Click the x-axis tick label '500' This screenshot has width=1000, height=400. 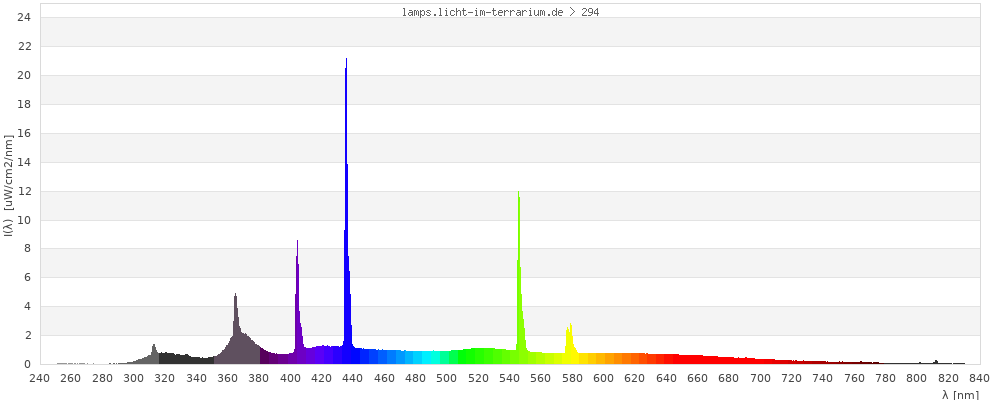coord(447,378)
